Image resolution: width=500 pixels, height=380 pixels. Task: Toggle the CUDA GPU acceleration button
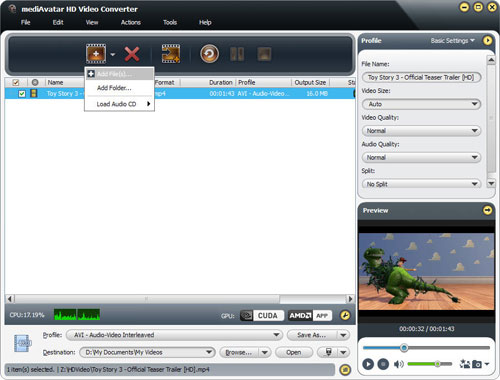click(x=262, y=315)
